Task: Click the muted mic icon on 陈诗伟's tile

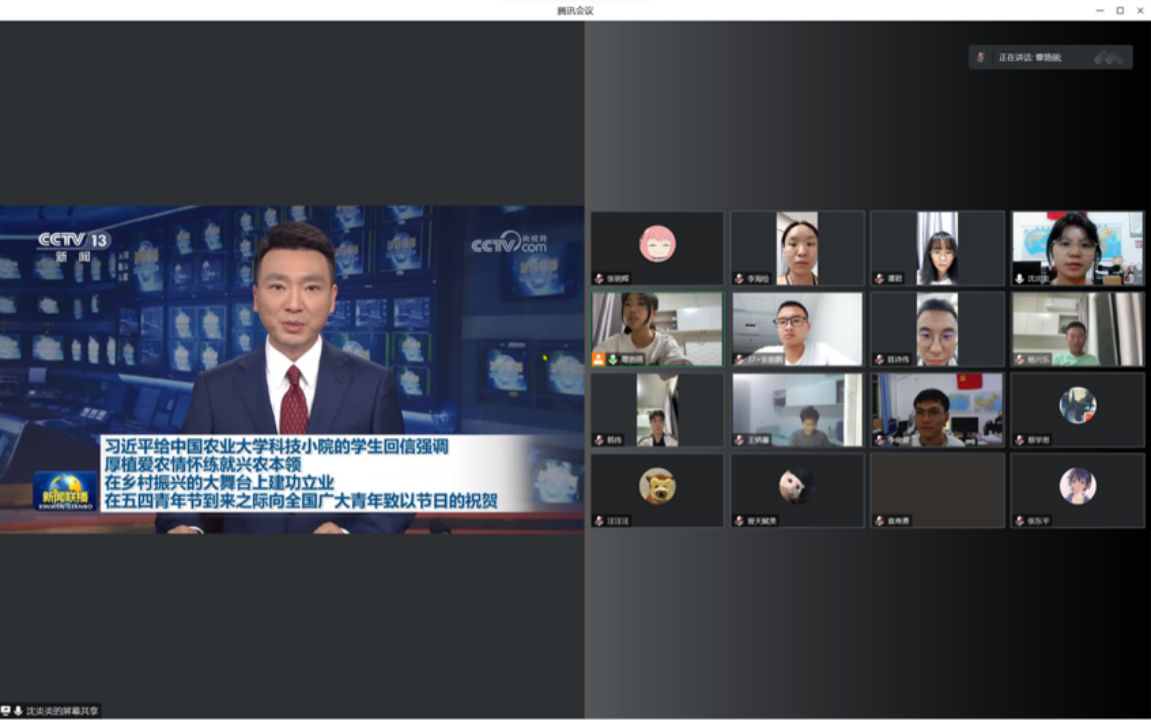Action: [x=879, y=359]
